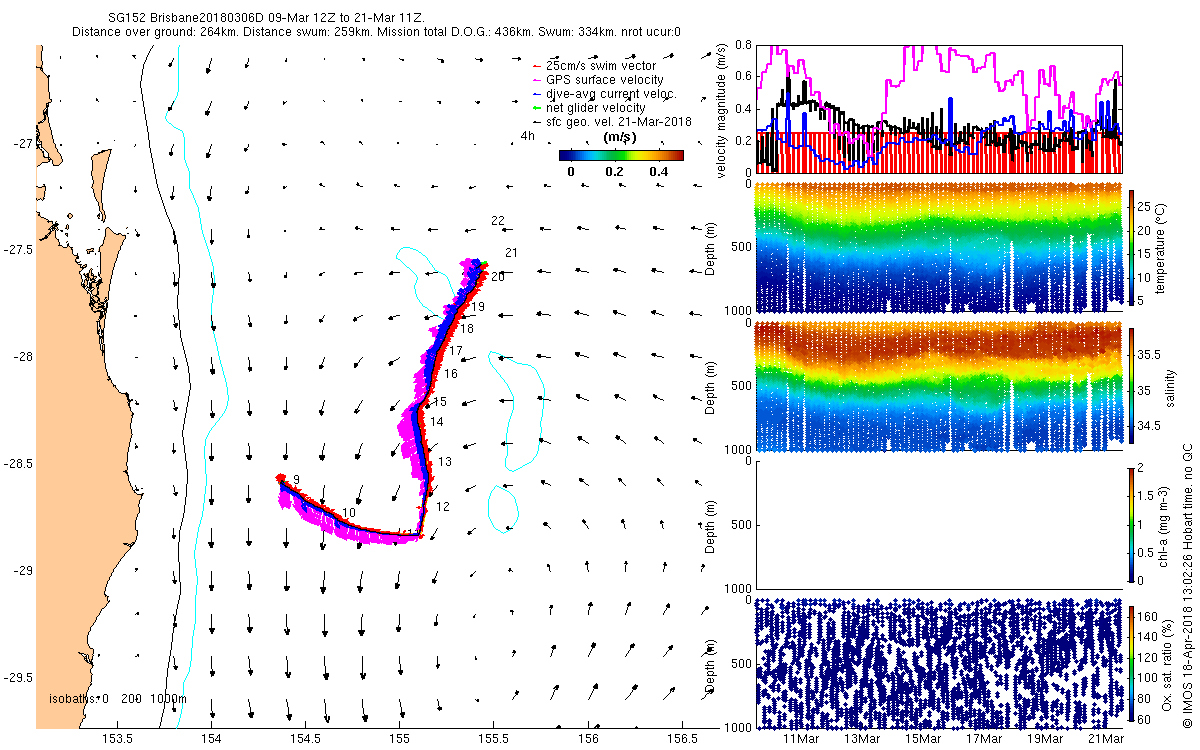
Task: Click day marker '18' on the glider track
Action: pos(467,329)
